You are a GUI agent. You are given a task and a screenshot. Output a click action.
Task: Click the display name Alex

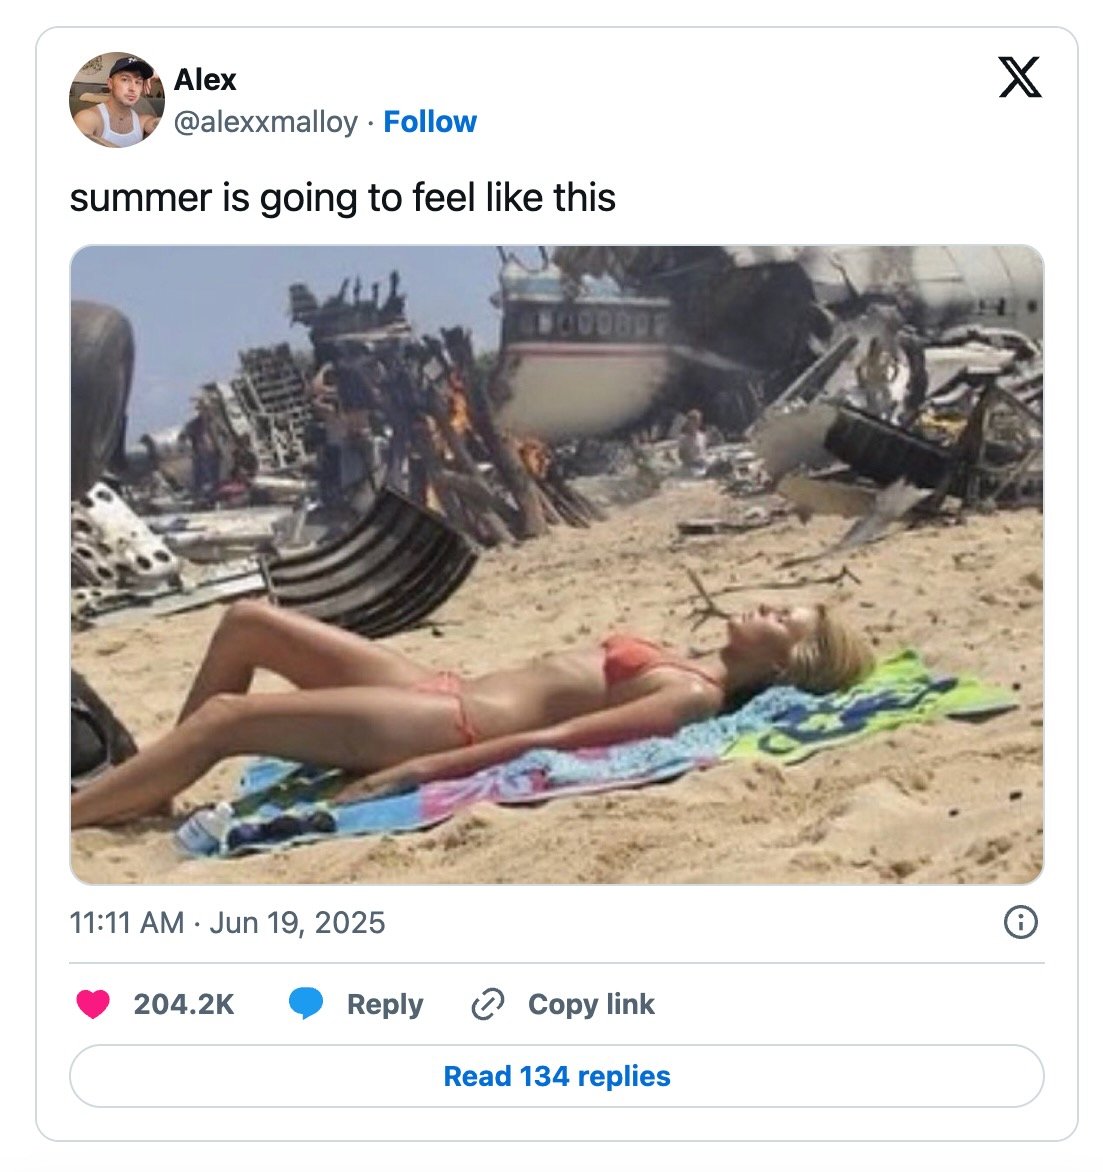205,79
